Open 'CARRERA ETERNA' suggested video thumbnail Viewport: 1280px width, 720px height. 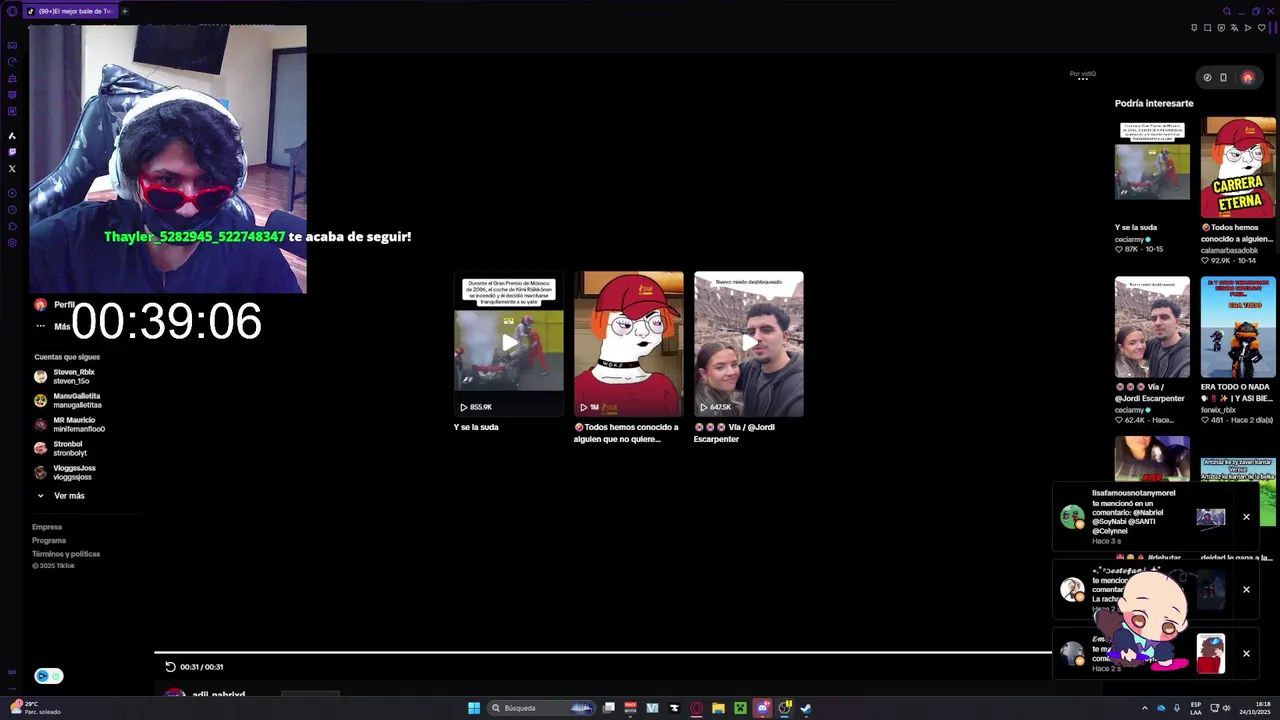[1238, 167]
